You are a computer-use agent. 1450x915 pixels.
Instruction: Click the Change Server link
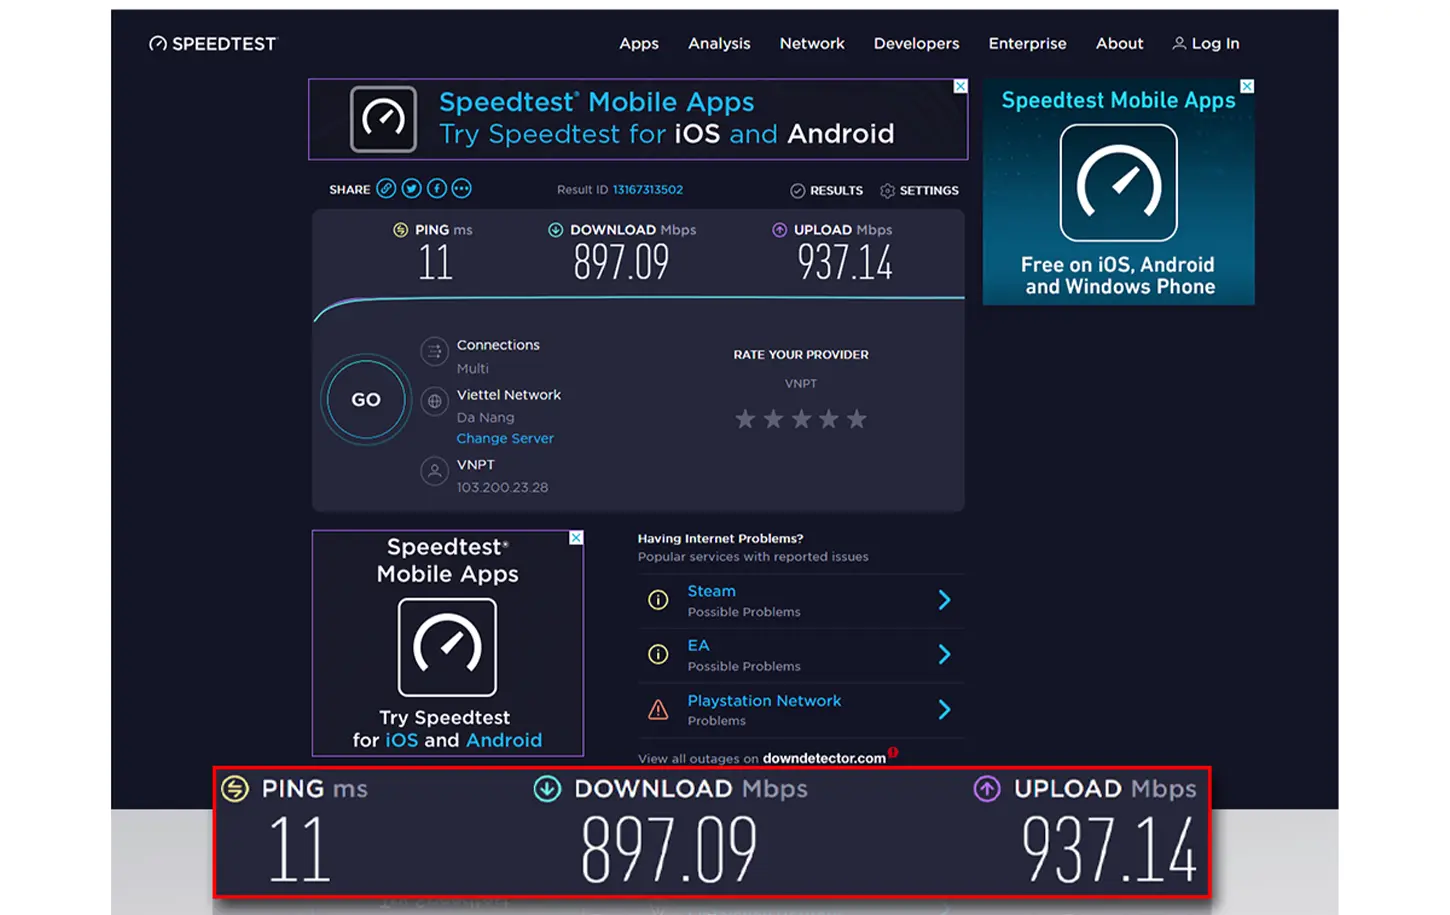coord(504,439)
